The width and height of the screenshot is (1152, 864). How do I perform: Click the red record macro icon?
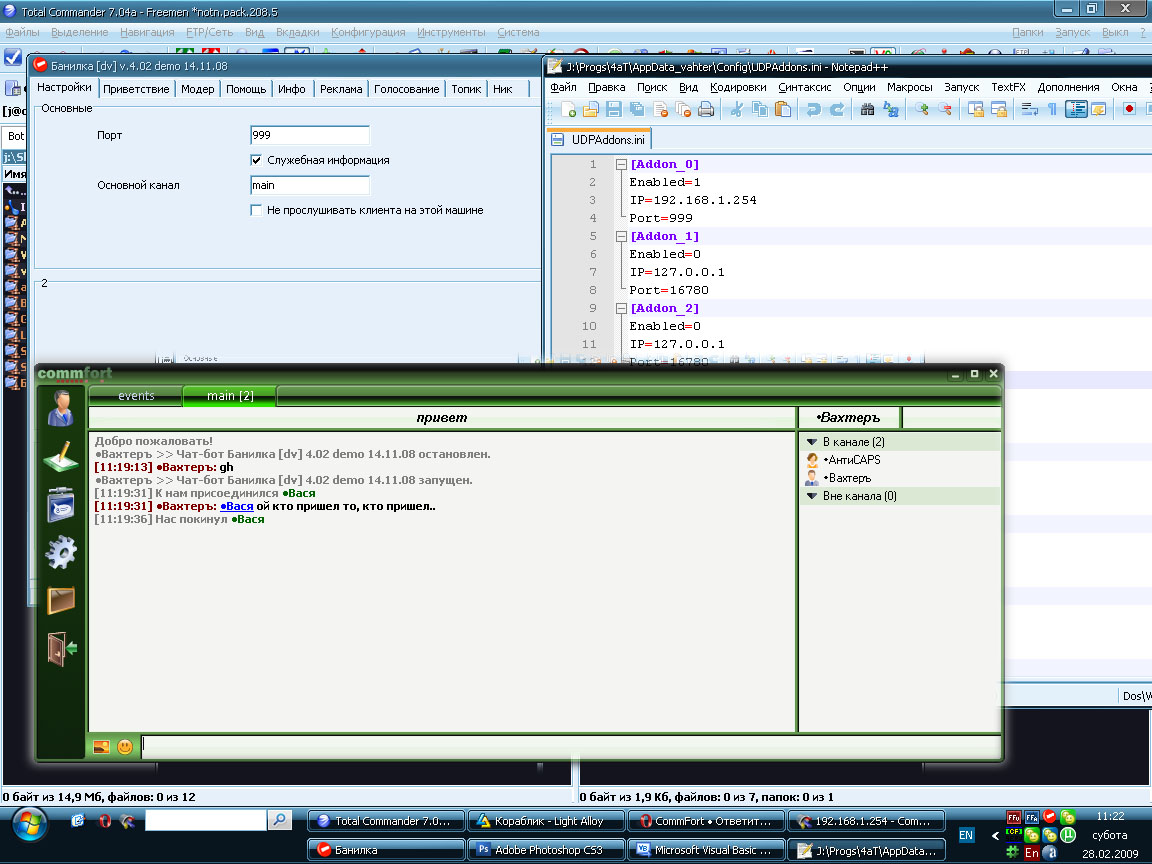(1129, 110)
